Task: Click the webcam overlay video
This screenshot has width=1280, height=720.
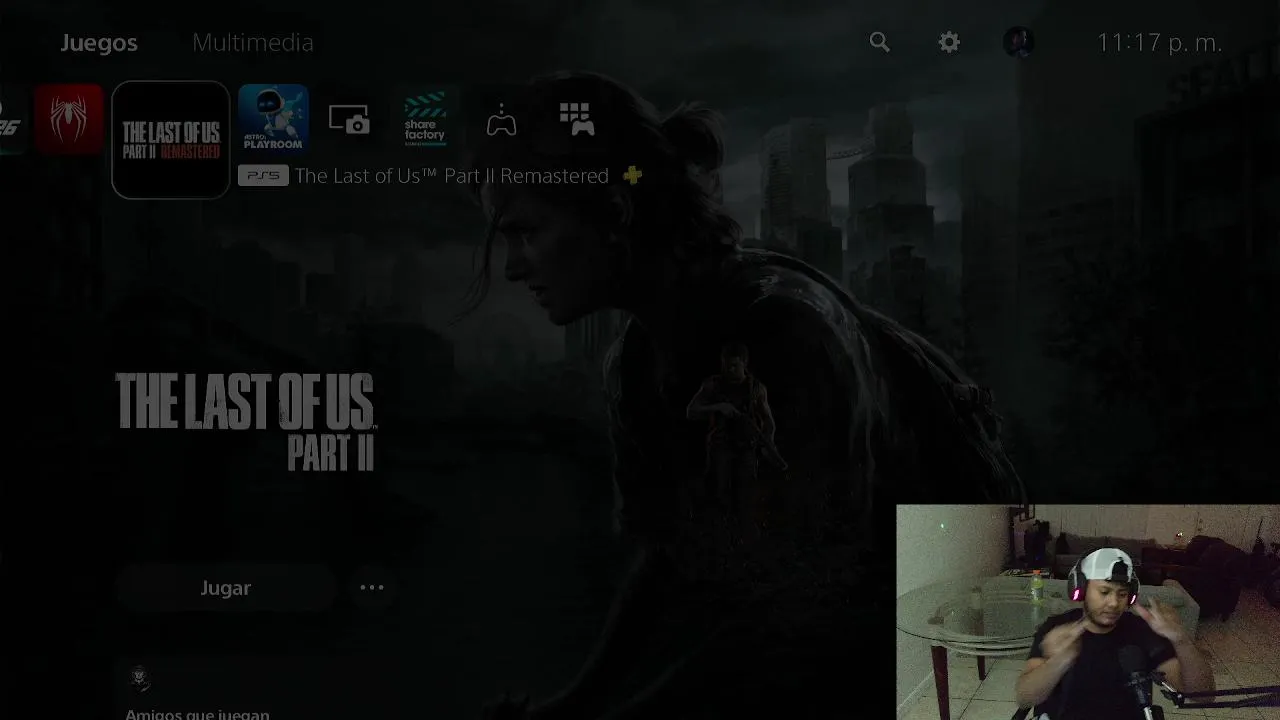Action: coord(1088,612)
